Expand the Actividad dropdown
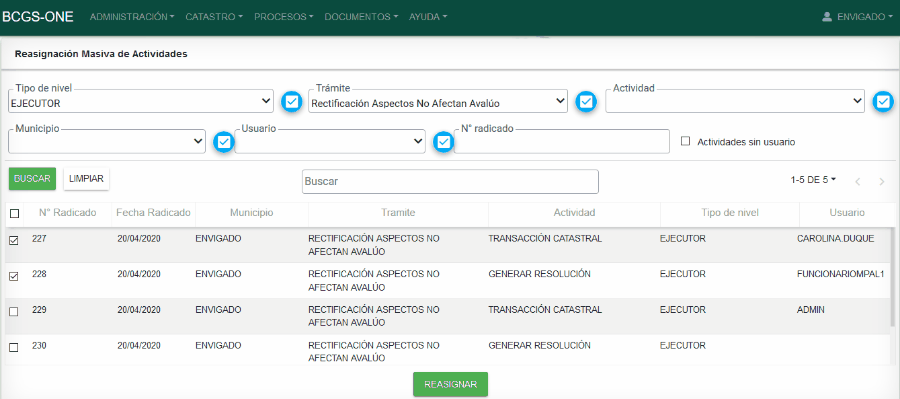 (x=735, y=102)
